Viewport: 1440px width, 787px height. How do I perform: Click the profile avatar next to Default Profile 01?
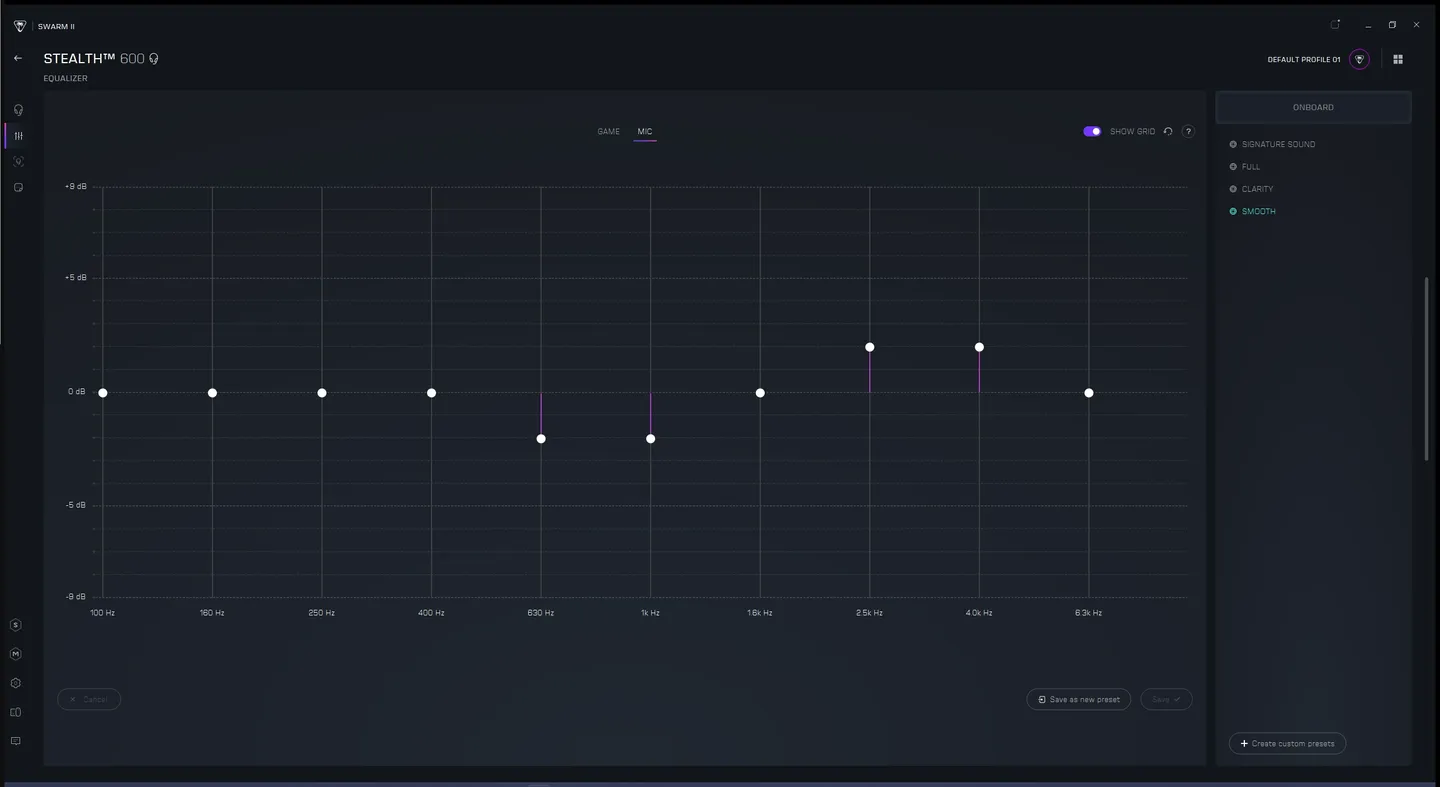(1359, 59)
